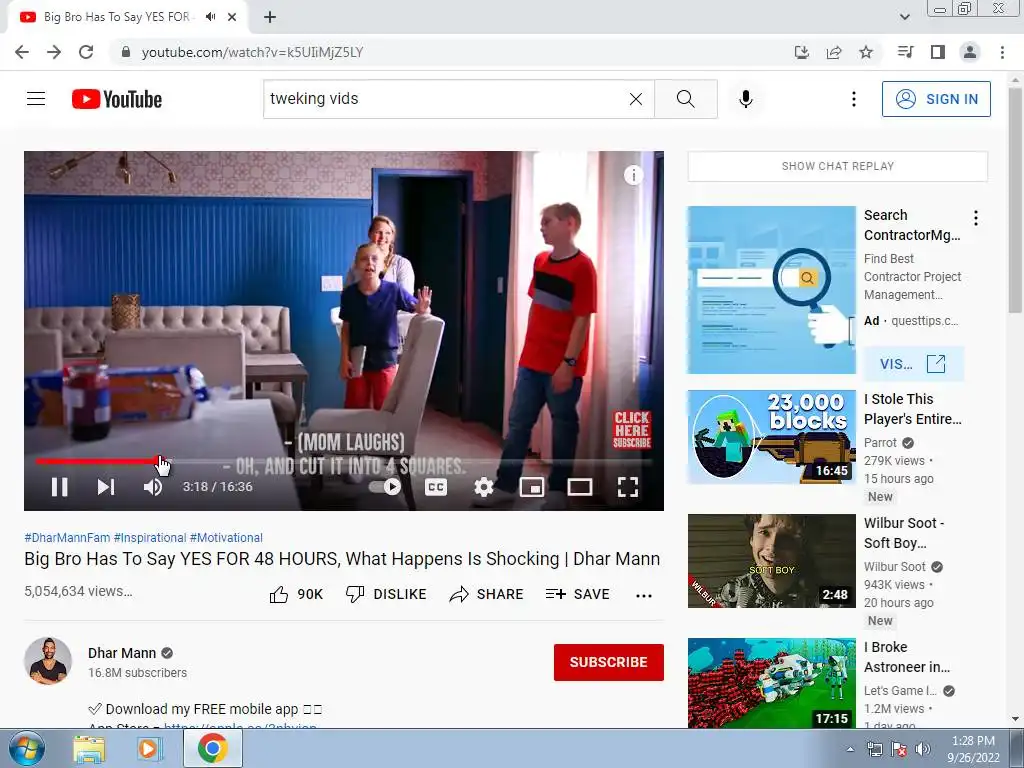Run the search with magnifier button
Screen dimensions: 1024x768
pos(686,99)
